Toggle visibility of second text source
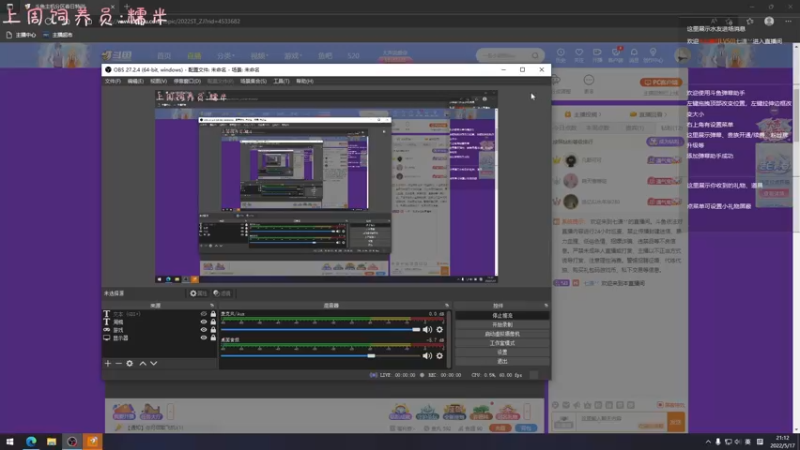 click(204, 322)
